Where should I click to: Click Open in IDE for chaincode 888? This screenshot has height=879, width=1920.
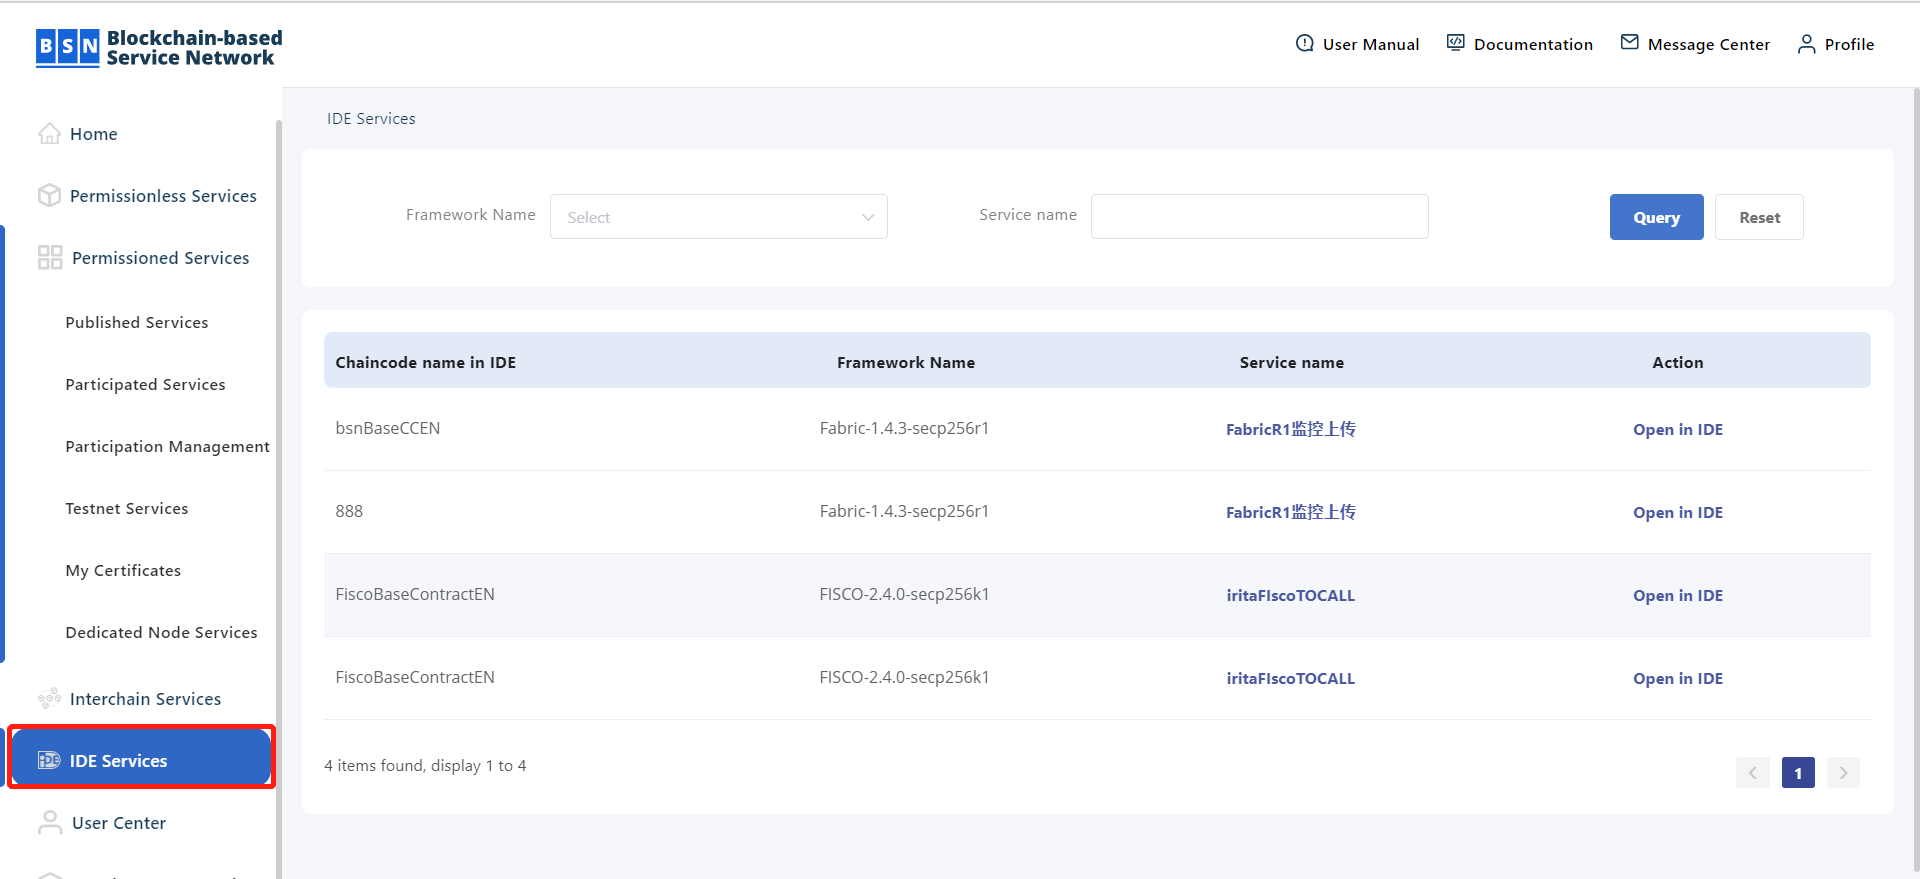point(1678,512)
